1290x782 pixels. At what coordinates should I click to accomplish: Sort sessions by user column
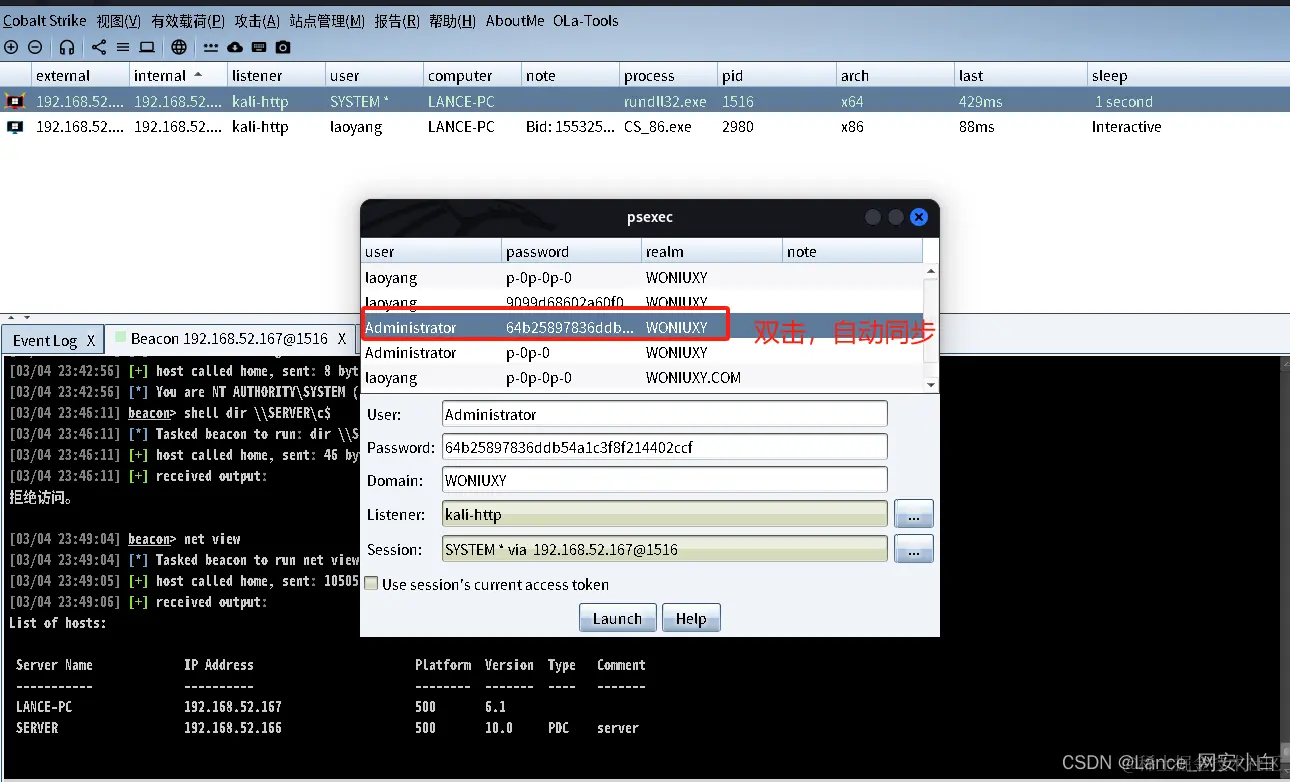click(x=373, y=75)
